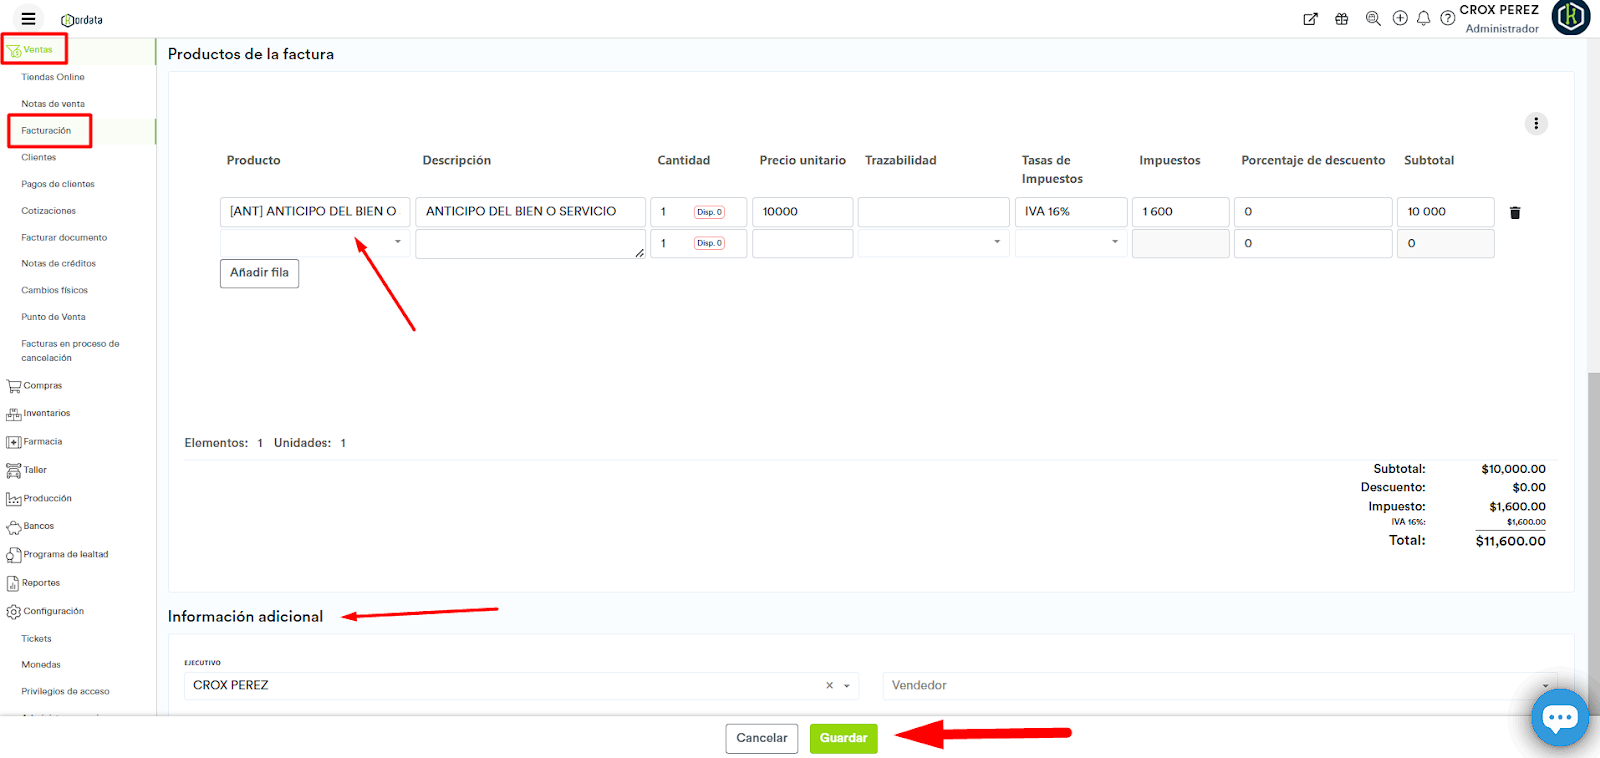Click the gift icon in top bar

[x=1341, y=19]
